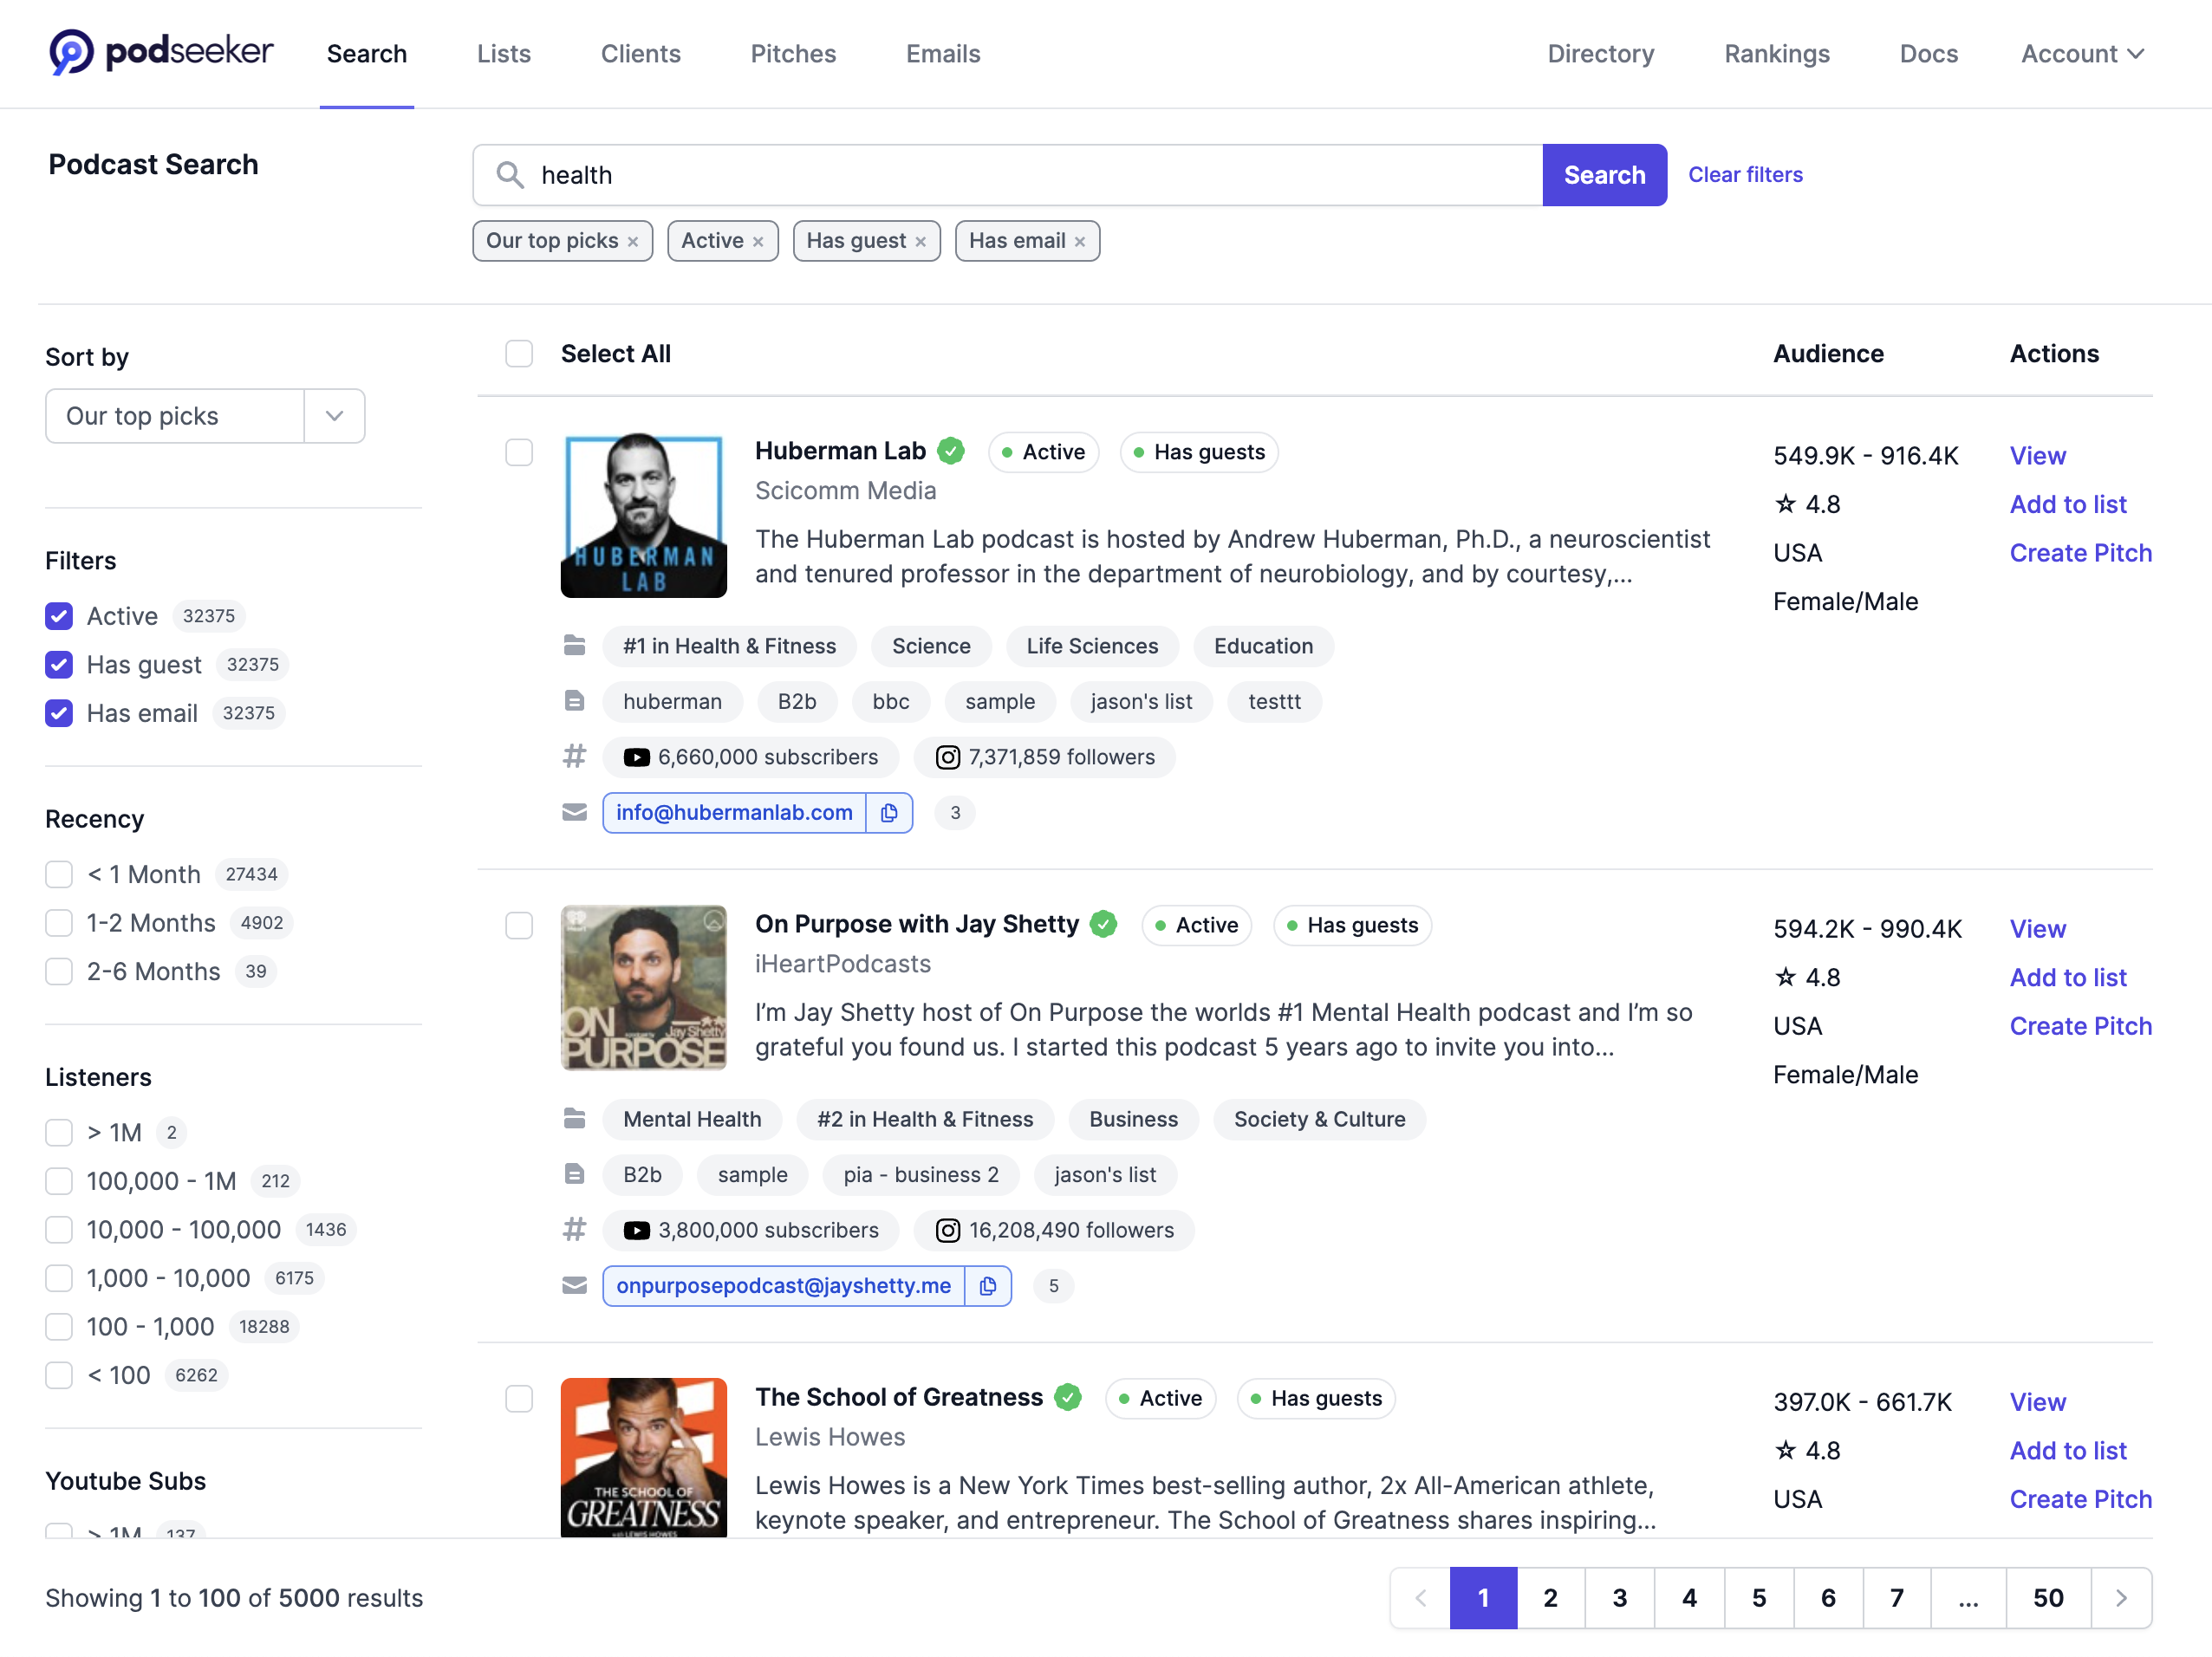The width and height of the screenshot is (2212, 1657).
Task: Click YouTube 6,660,000 subscribers badge
Action: pyautogui.click(x=751, y=757)
